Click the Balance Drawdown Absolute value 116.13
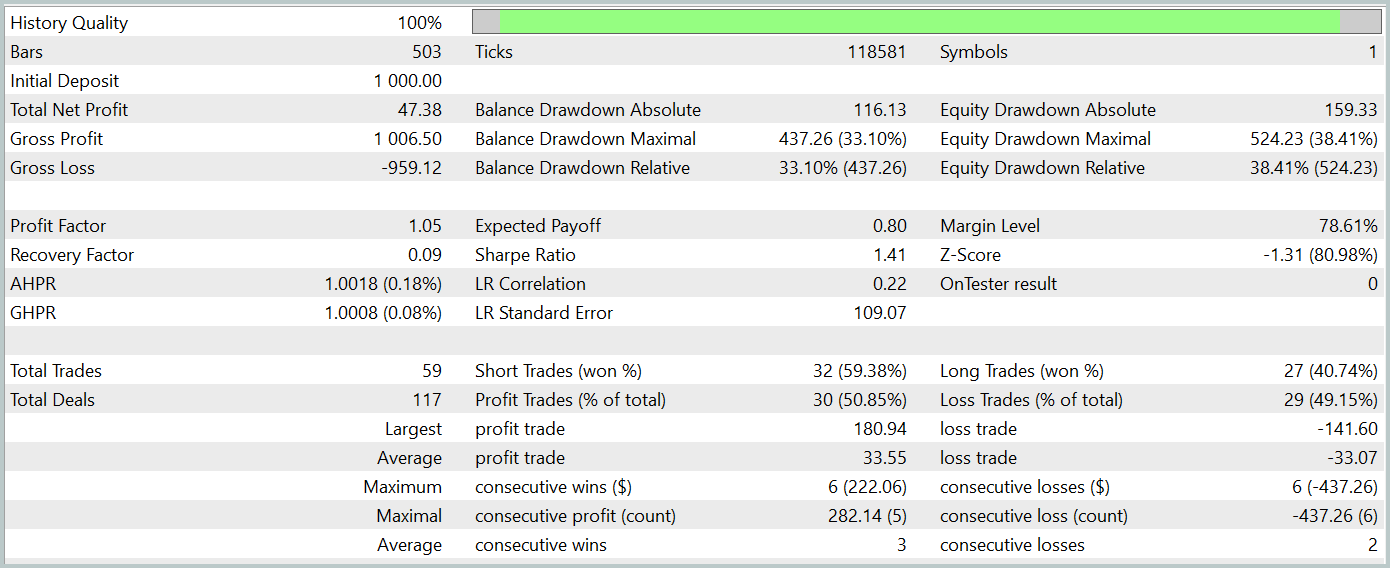Viewport: 1390px width, 568px height. pos(880,110)
